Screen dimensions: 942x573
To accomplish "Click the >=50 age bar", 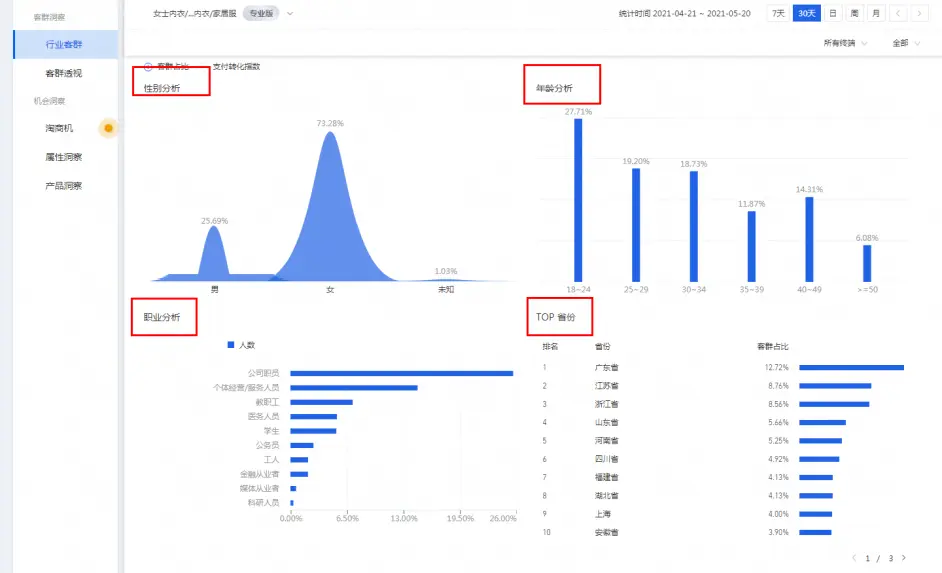I will 867,263.
